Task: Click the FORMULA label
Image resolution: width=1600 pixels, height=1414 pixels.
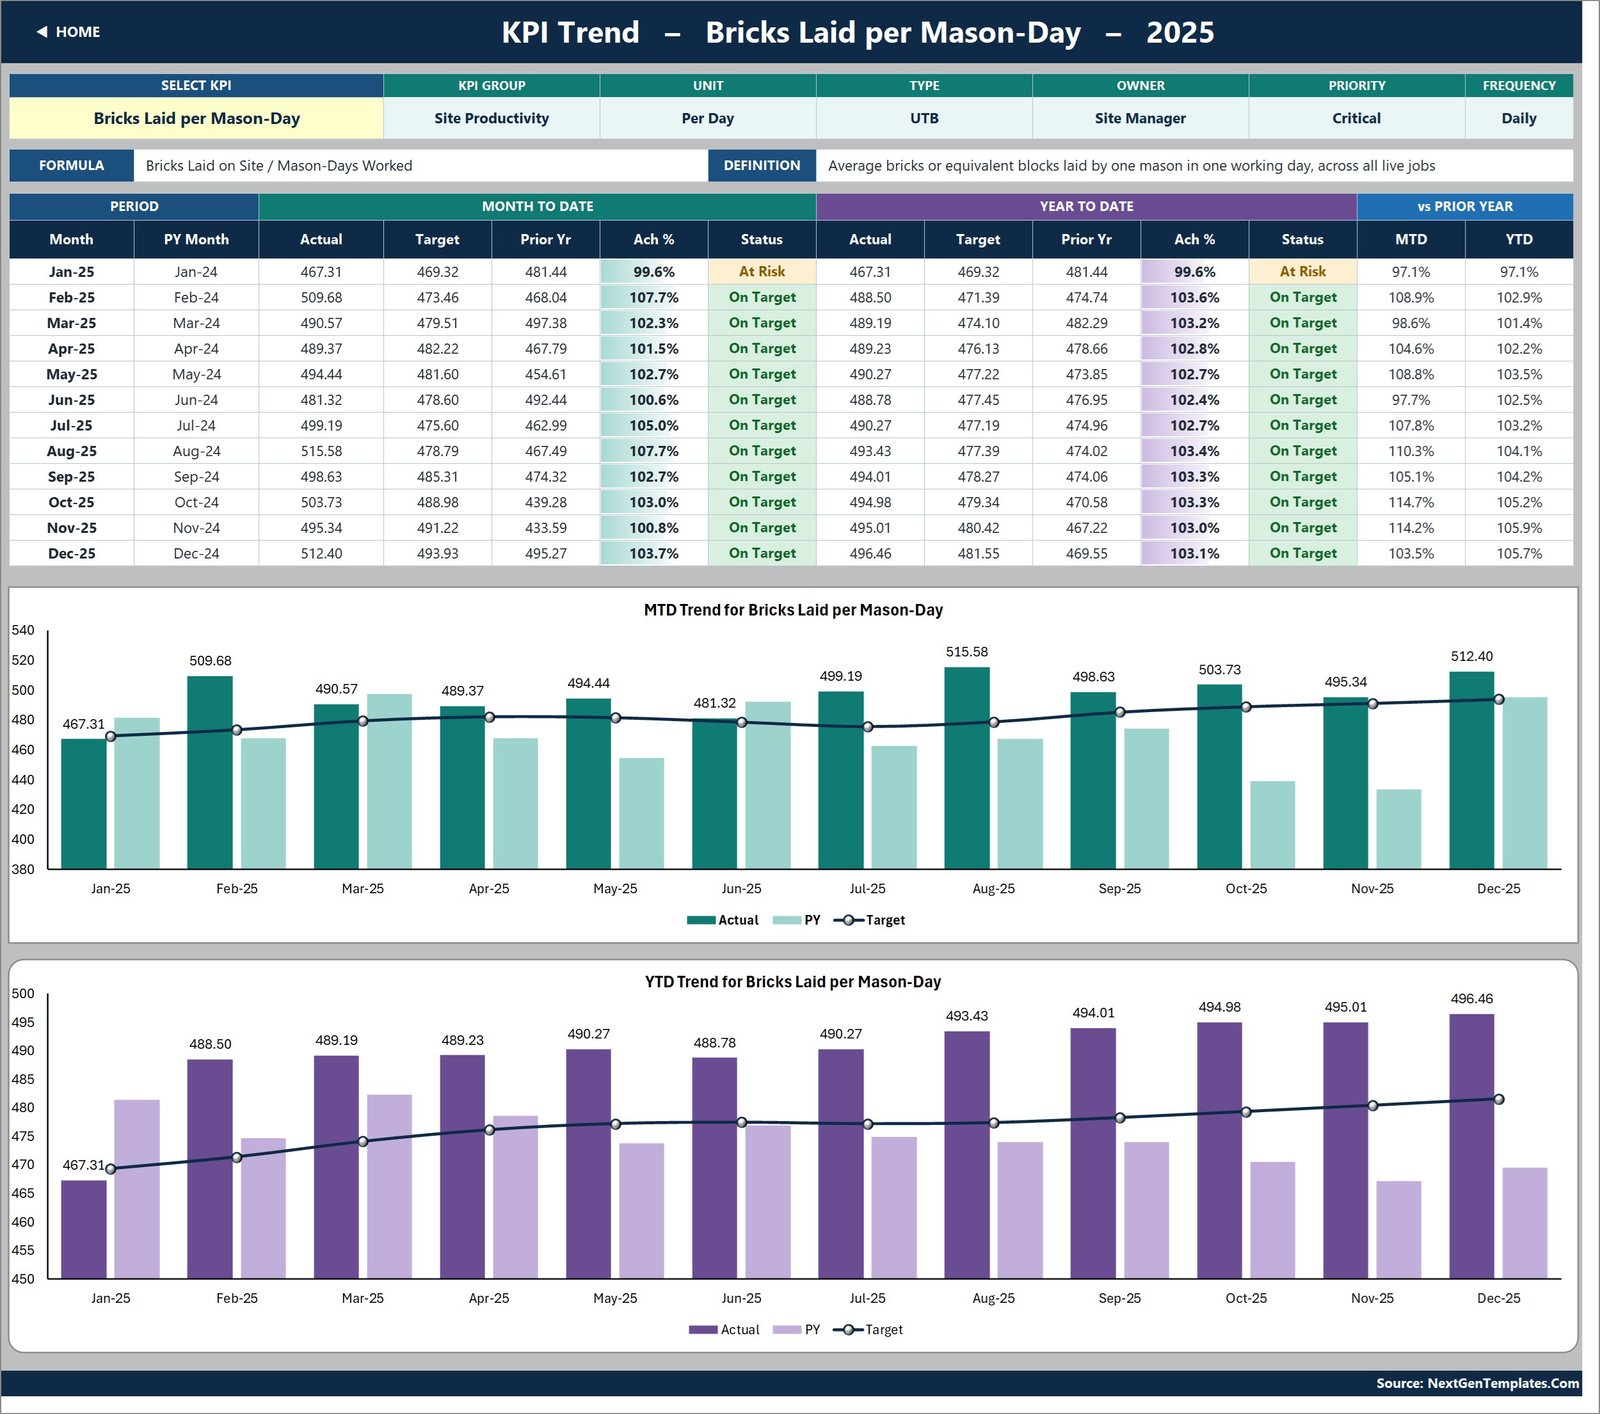Action: pyautogui.click(x=71, y=166)
